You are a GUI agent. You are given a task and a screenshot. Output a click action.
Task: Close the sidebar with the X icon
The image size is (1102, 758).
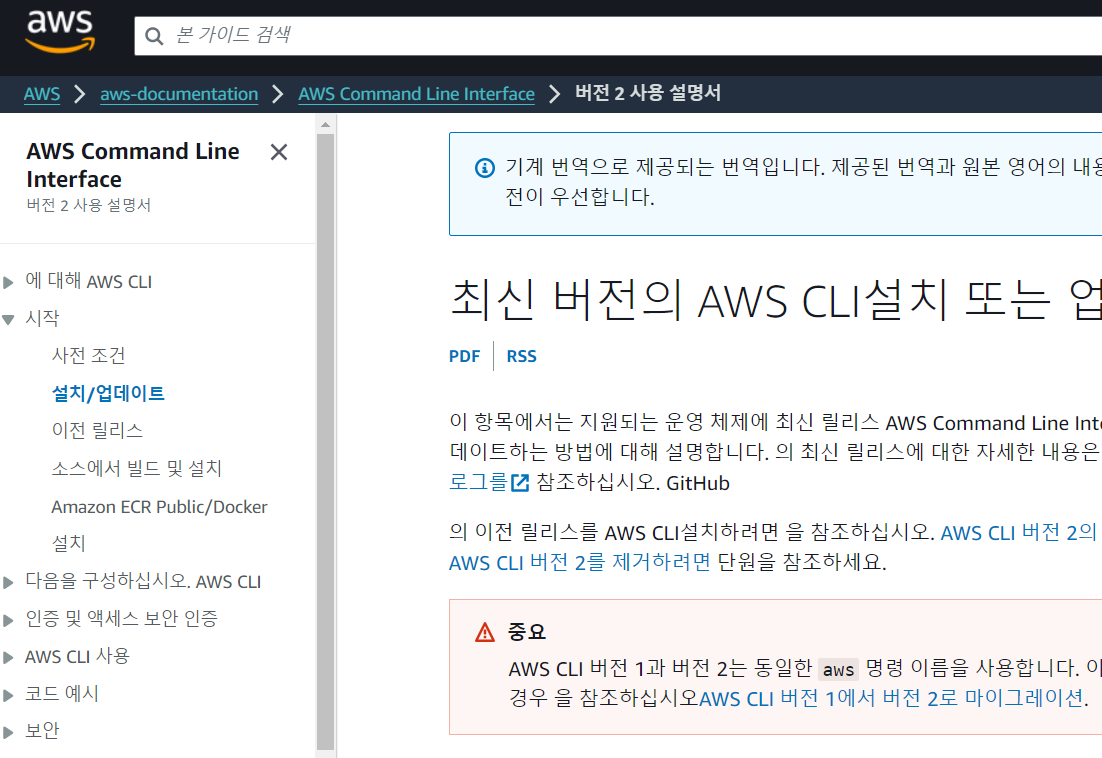click(278, 152)
